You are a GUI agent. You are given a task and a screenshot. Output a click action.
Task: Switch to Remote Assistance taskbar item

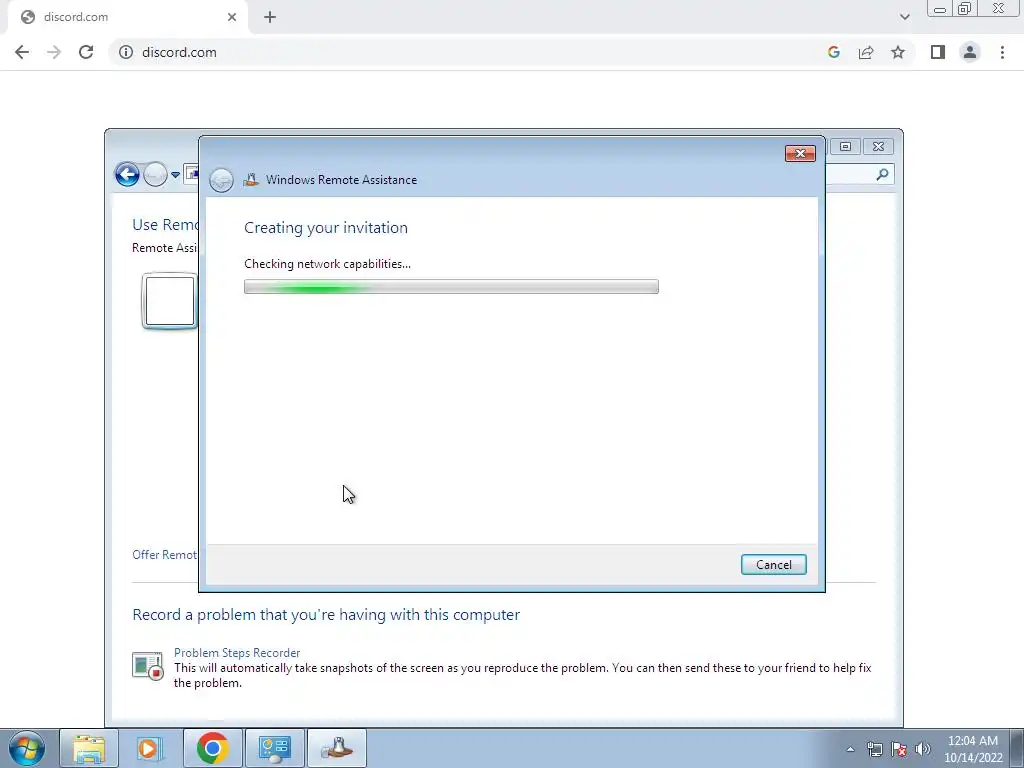[x=337, y=748]
